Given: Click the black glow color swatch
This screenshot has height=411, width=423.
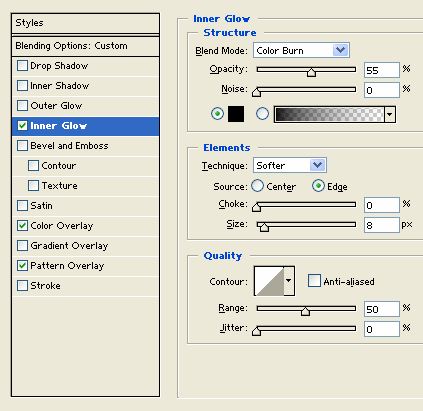Looking at the screenshot, I should click(236, 114).
